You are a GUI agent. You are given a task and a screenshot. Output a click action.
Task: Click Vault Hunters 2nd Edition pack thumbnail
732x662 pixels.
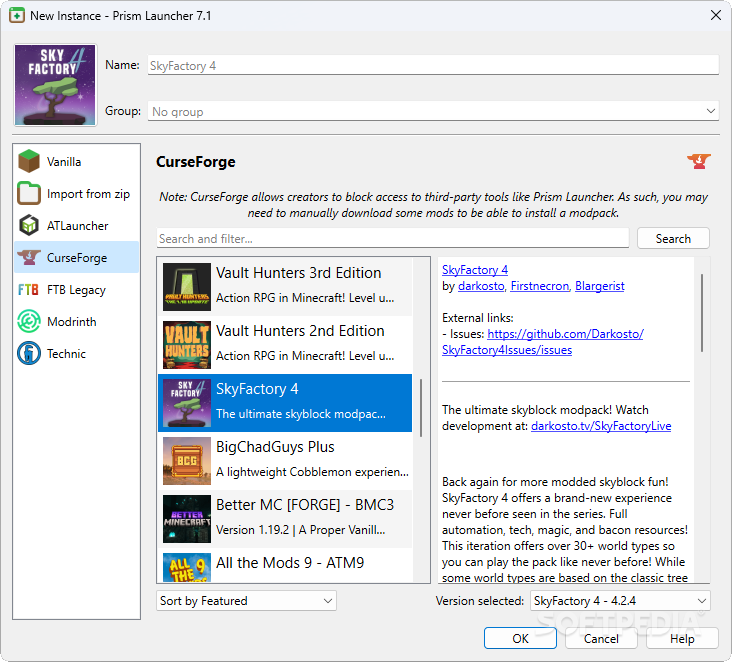(x=187, y=345)
